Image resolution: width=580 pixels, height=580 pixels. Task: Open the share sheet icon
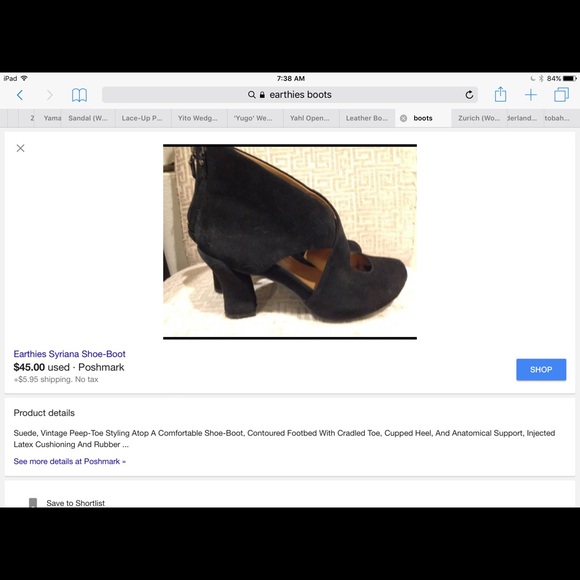pos(500,94)
